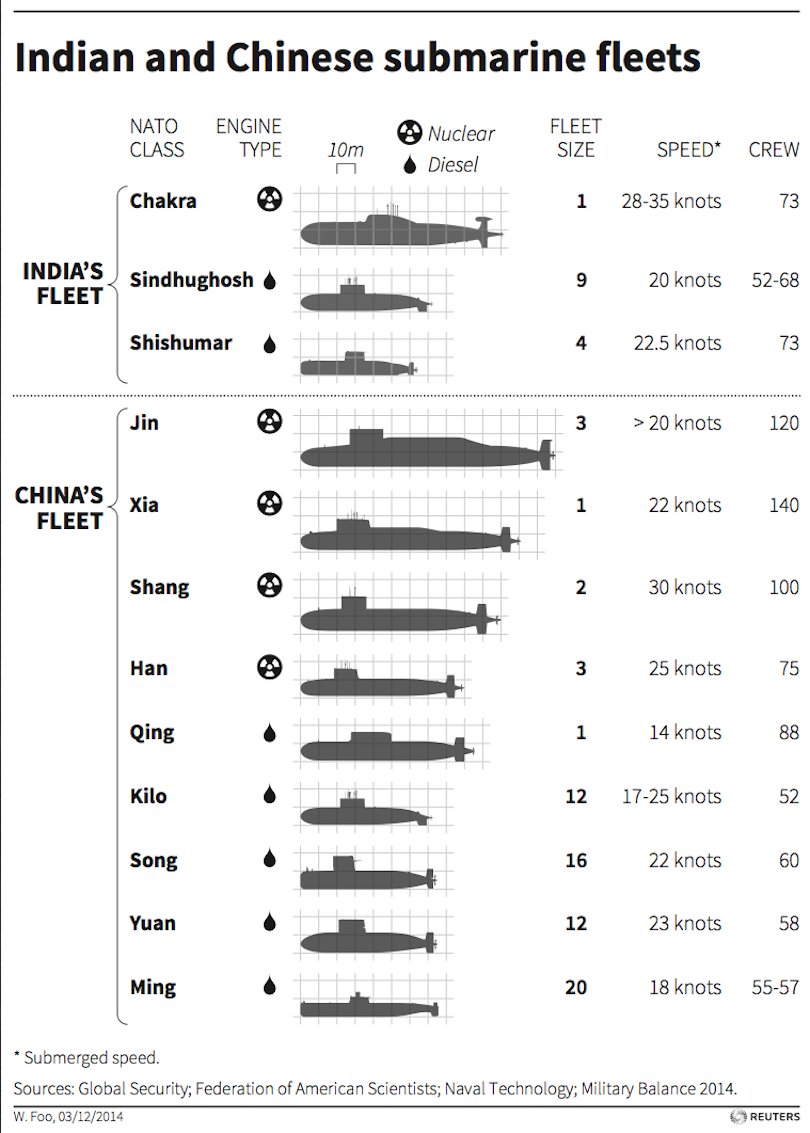Click the diesel drop in the legend
The image size is (810, 1133).
(x=410, y=165)
